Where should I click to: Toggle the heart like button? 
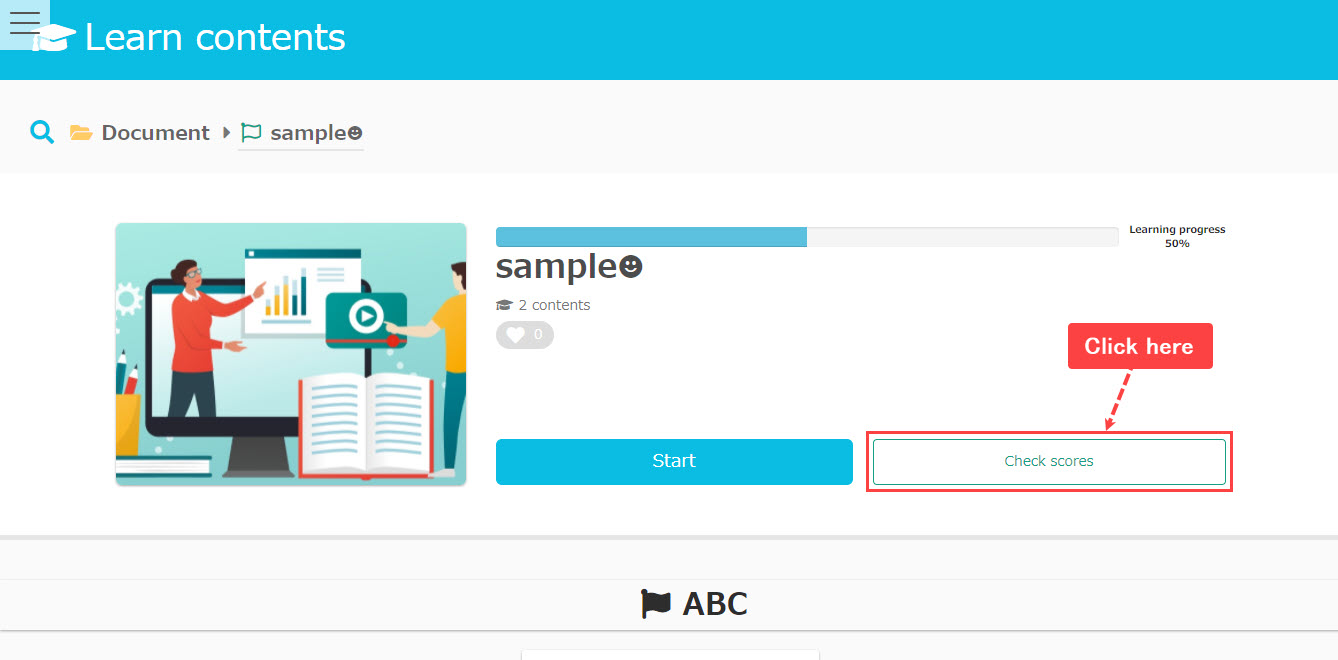524,335
